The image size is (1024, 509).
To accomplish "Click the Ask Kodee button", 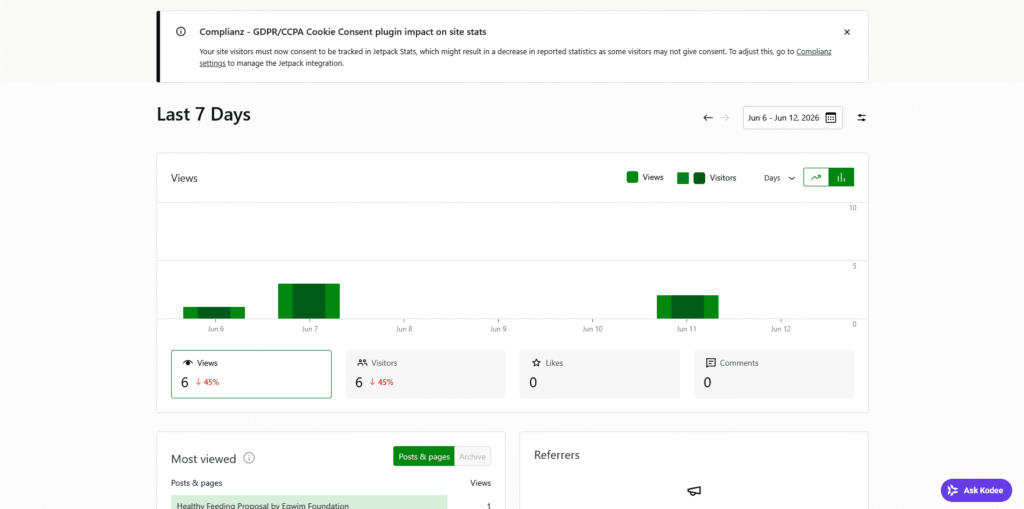I will coord(976,490).
